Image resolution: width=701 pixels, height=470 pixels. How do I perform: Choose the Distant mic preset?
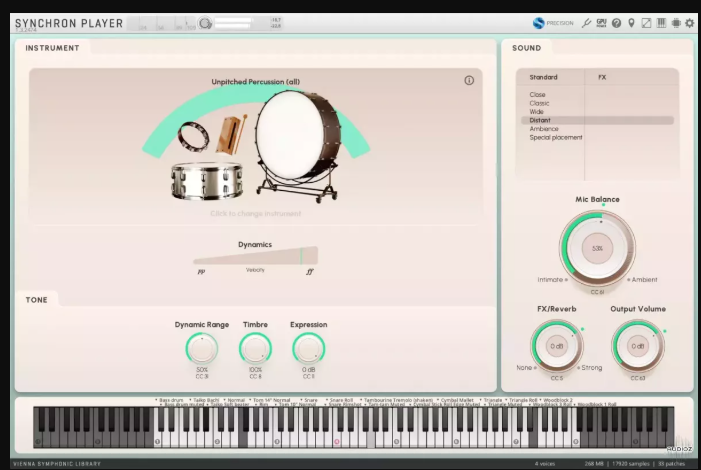(x=597, y=120)
